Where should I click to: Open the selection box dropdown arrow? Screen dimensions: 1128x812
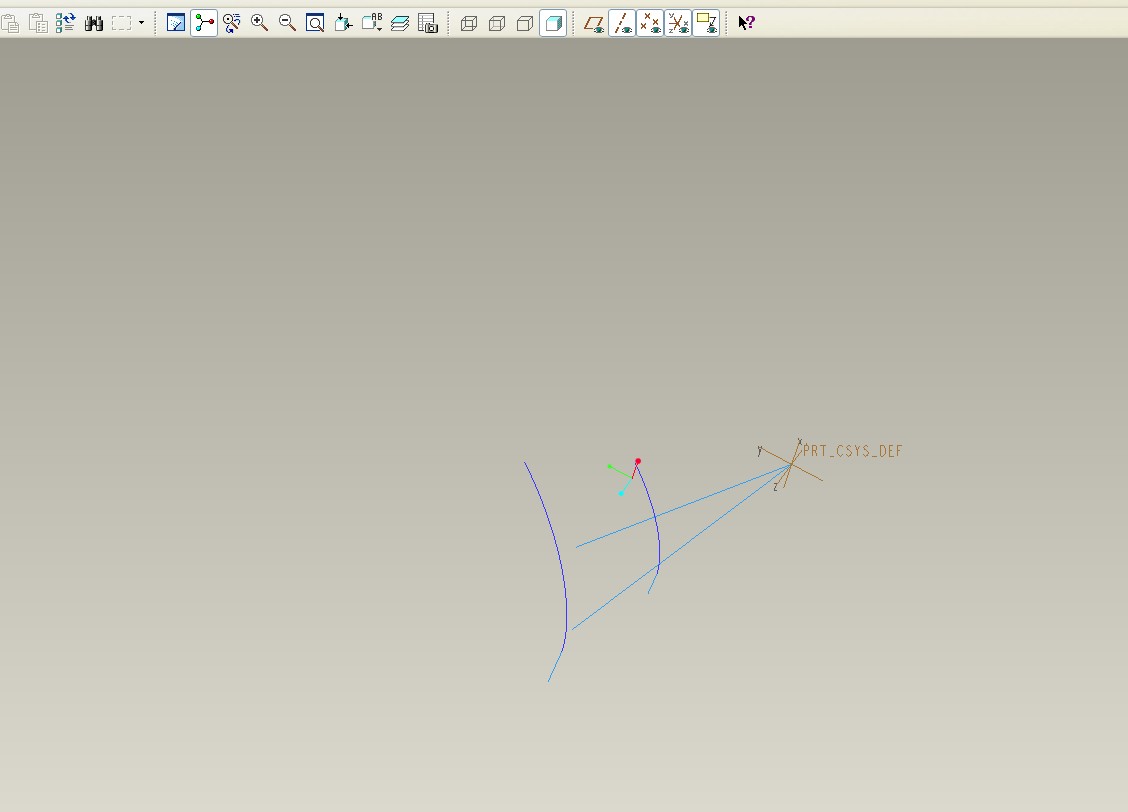[141, 23]
